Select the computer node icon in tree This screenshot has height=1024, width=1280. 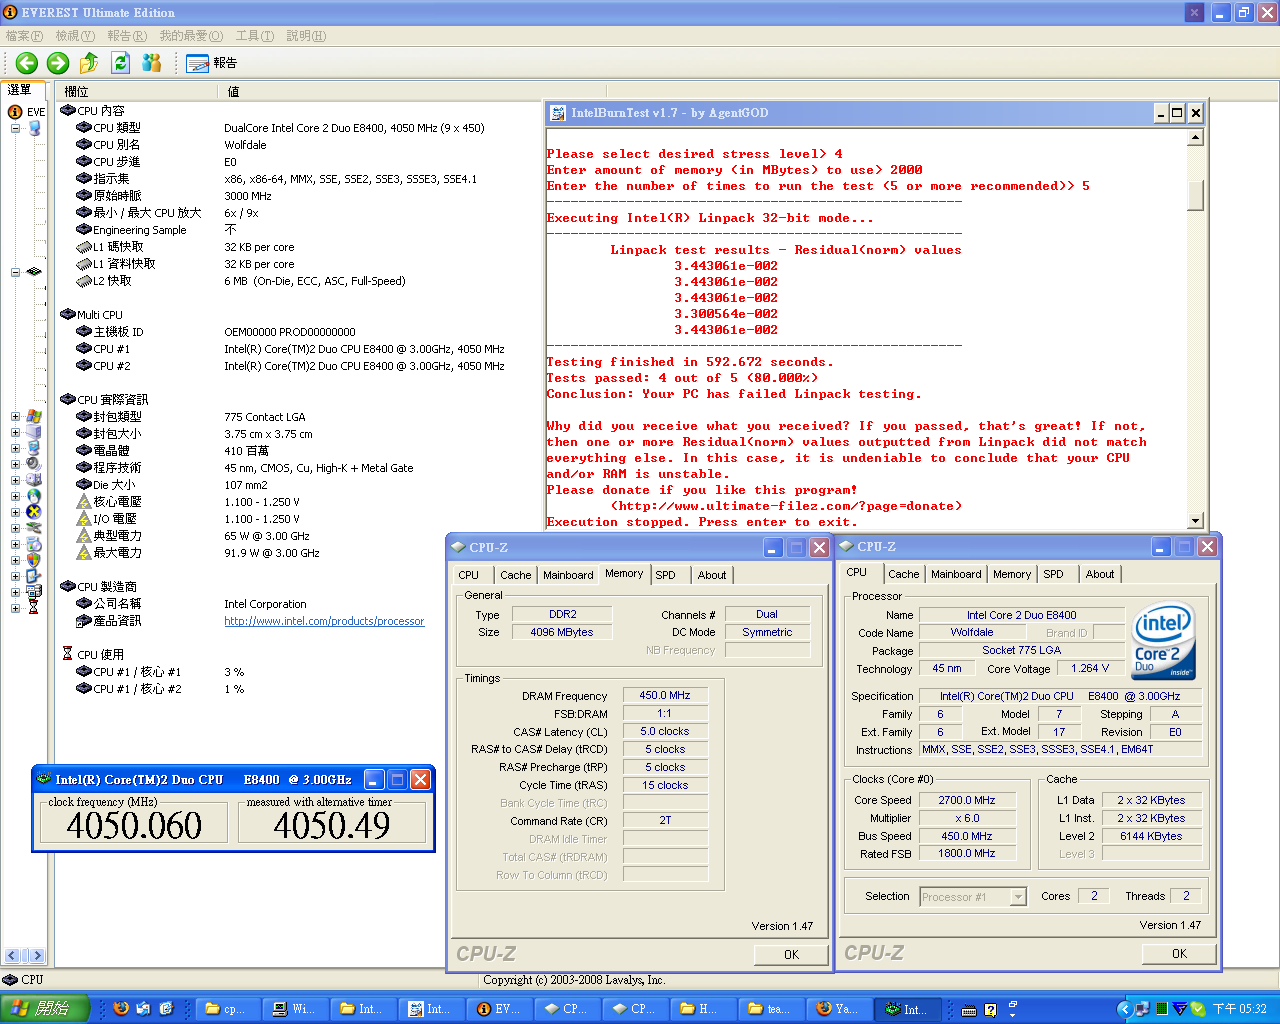pyautogui.click(x=34, y=128)
